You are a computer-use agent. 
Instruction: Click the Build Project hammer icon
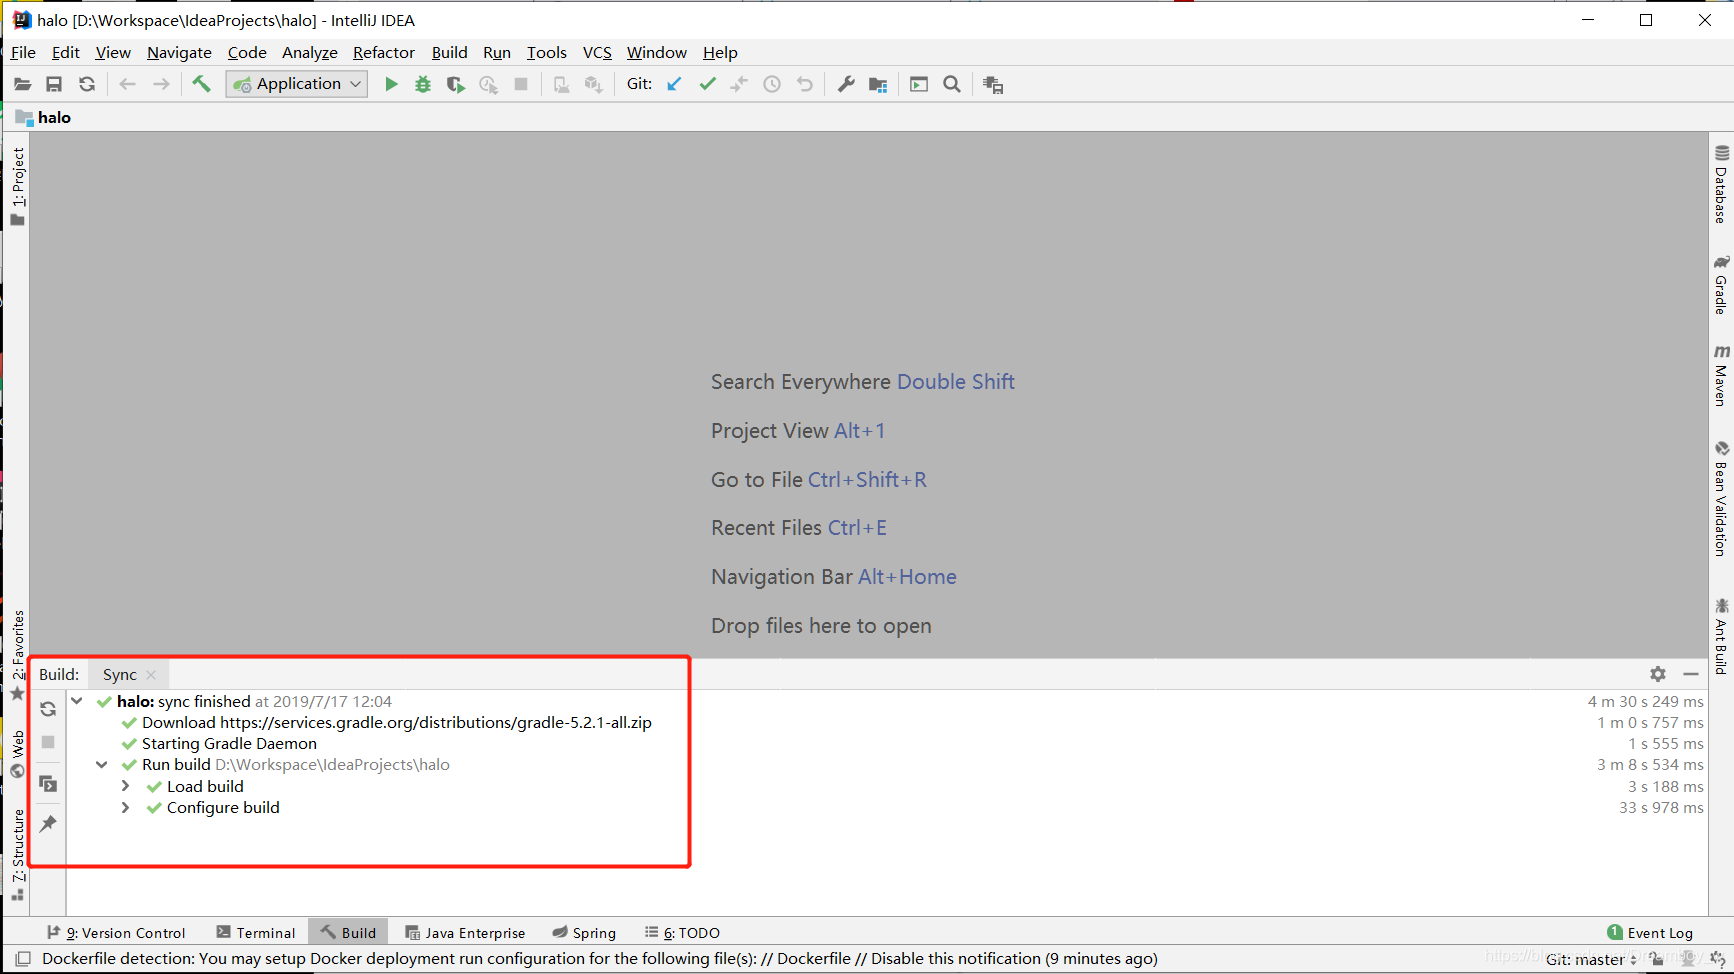[x=201, y=85]
